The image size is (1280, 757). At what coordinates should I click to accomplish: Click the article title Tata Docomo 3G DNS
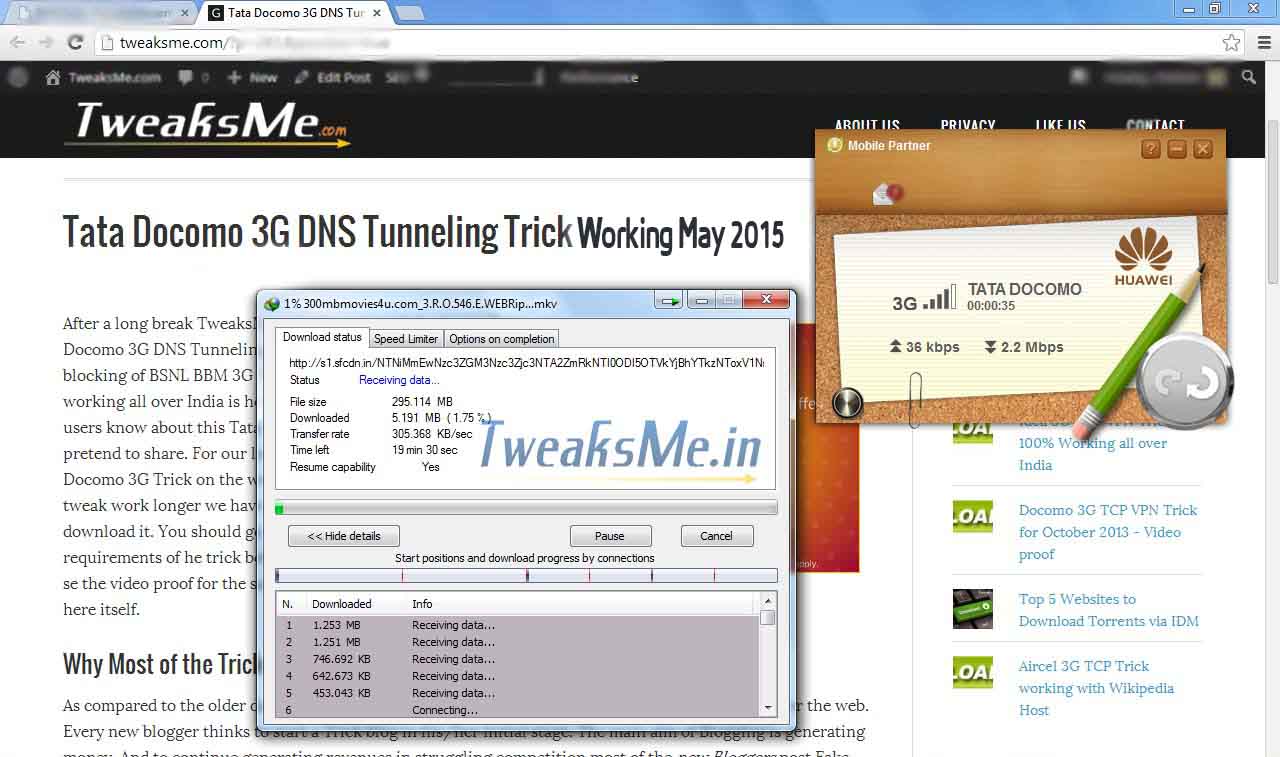point(317,232)
